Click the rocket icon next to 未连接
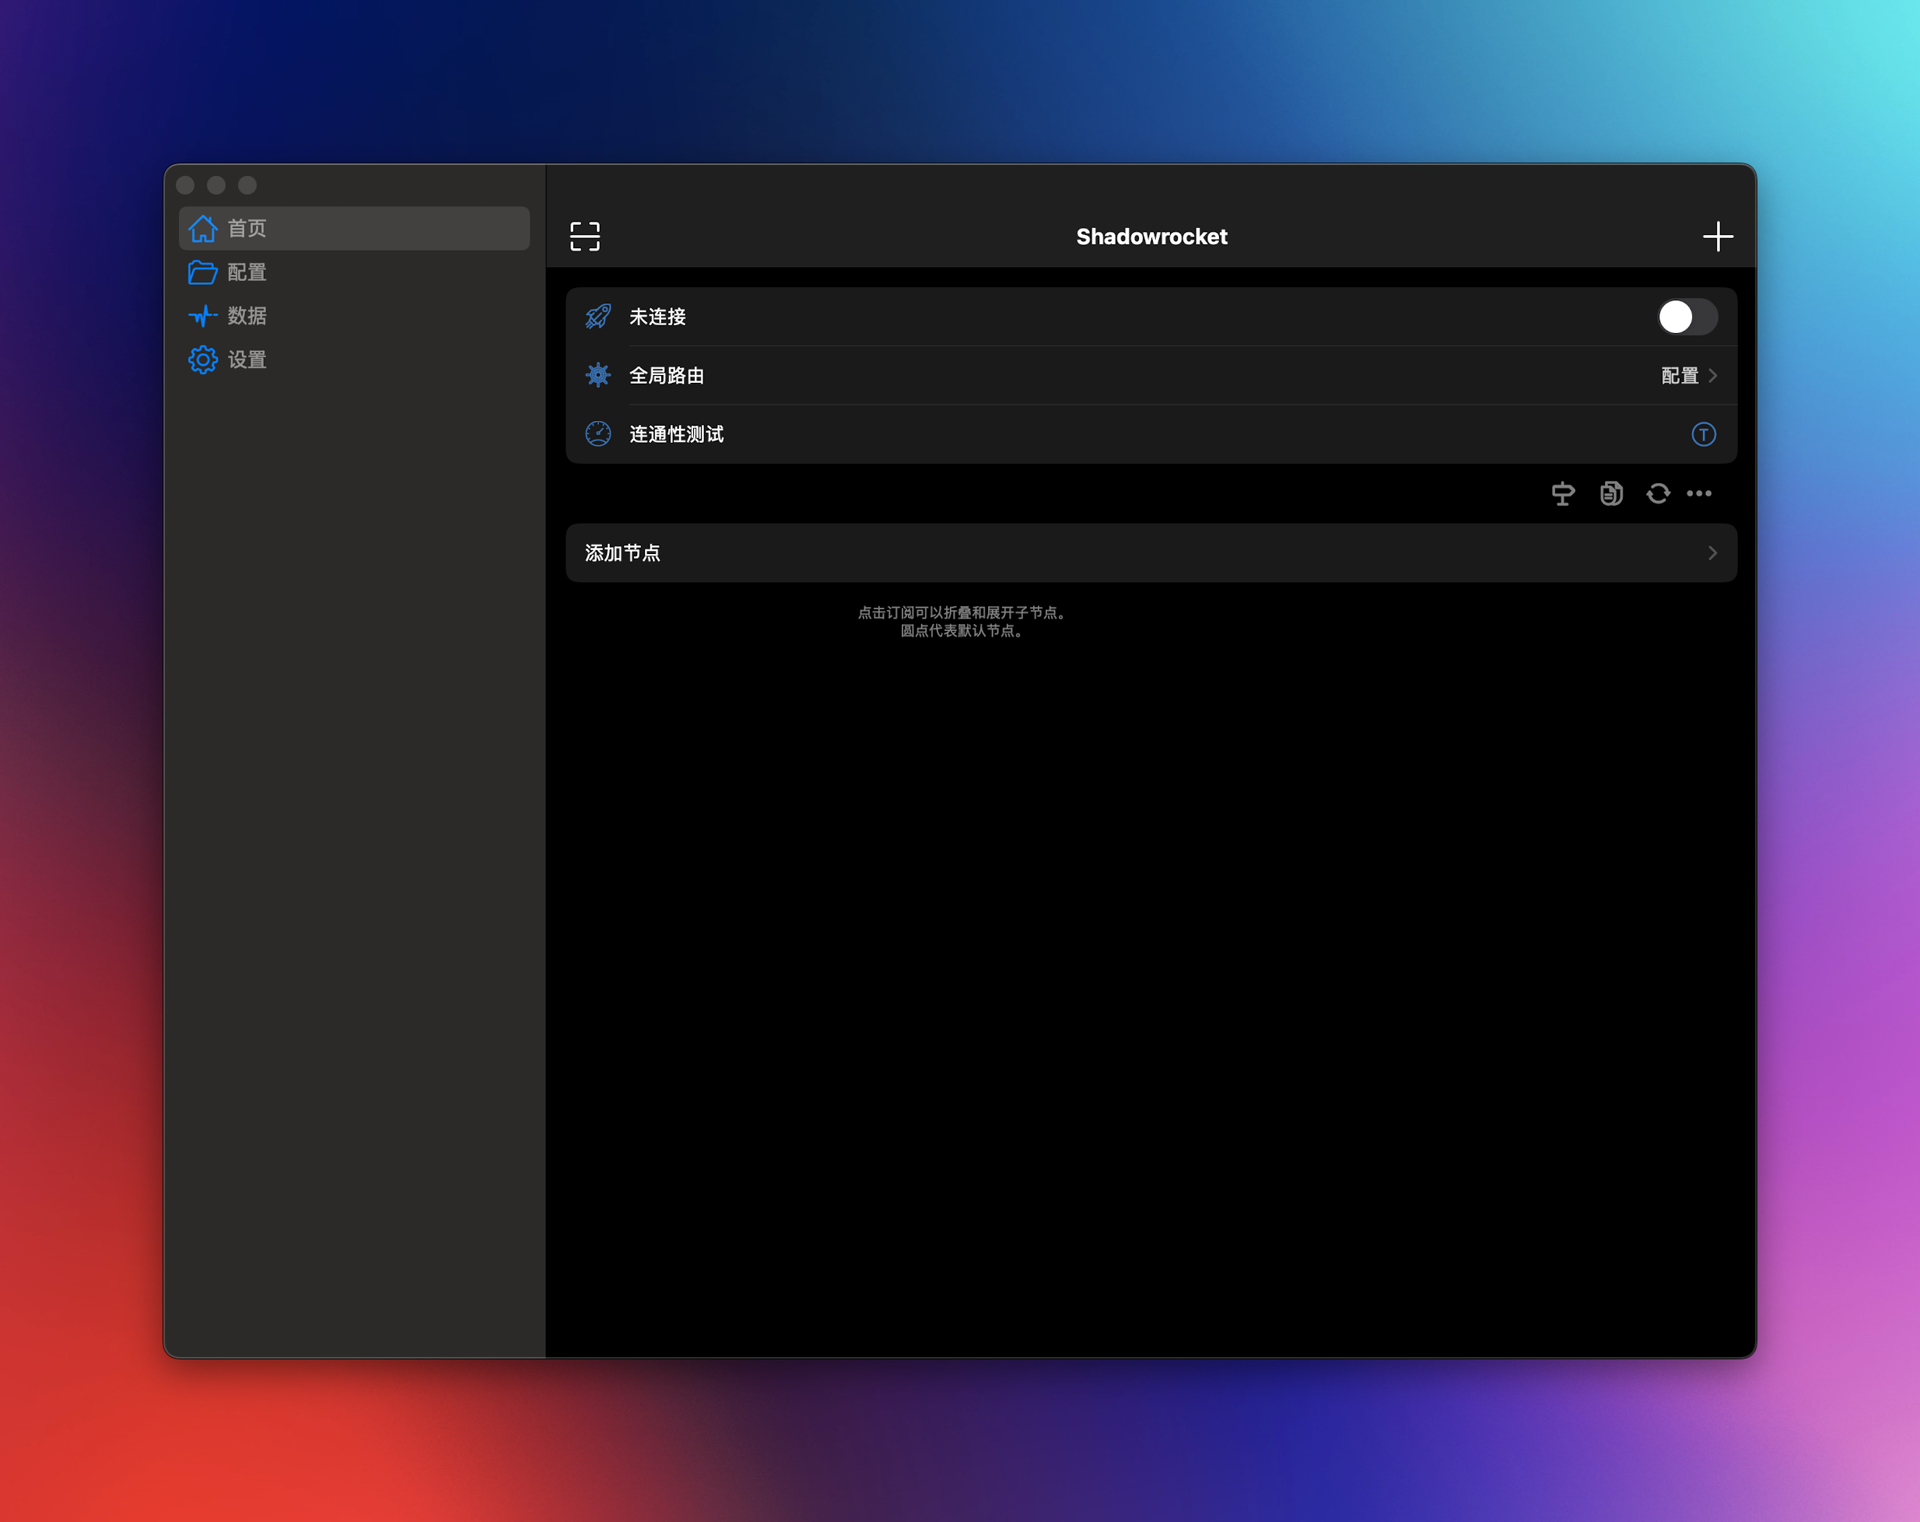This screenshot has height=1522, width=1920. pos(598,316)
